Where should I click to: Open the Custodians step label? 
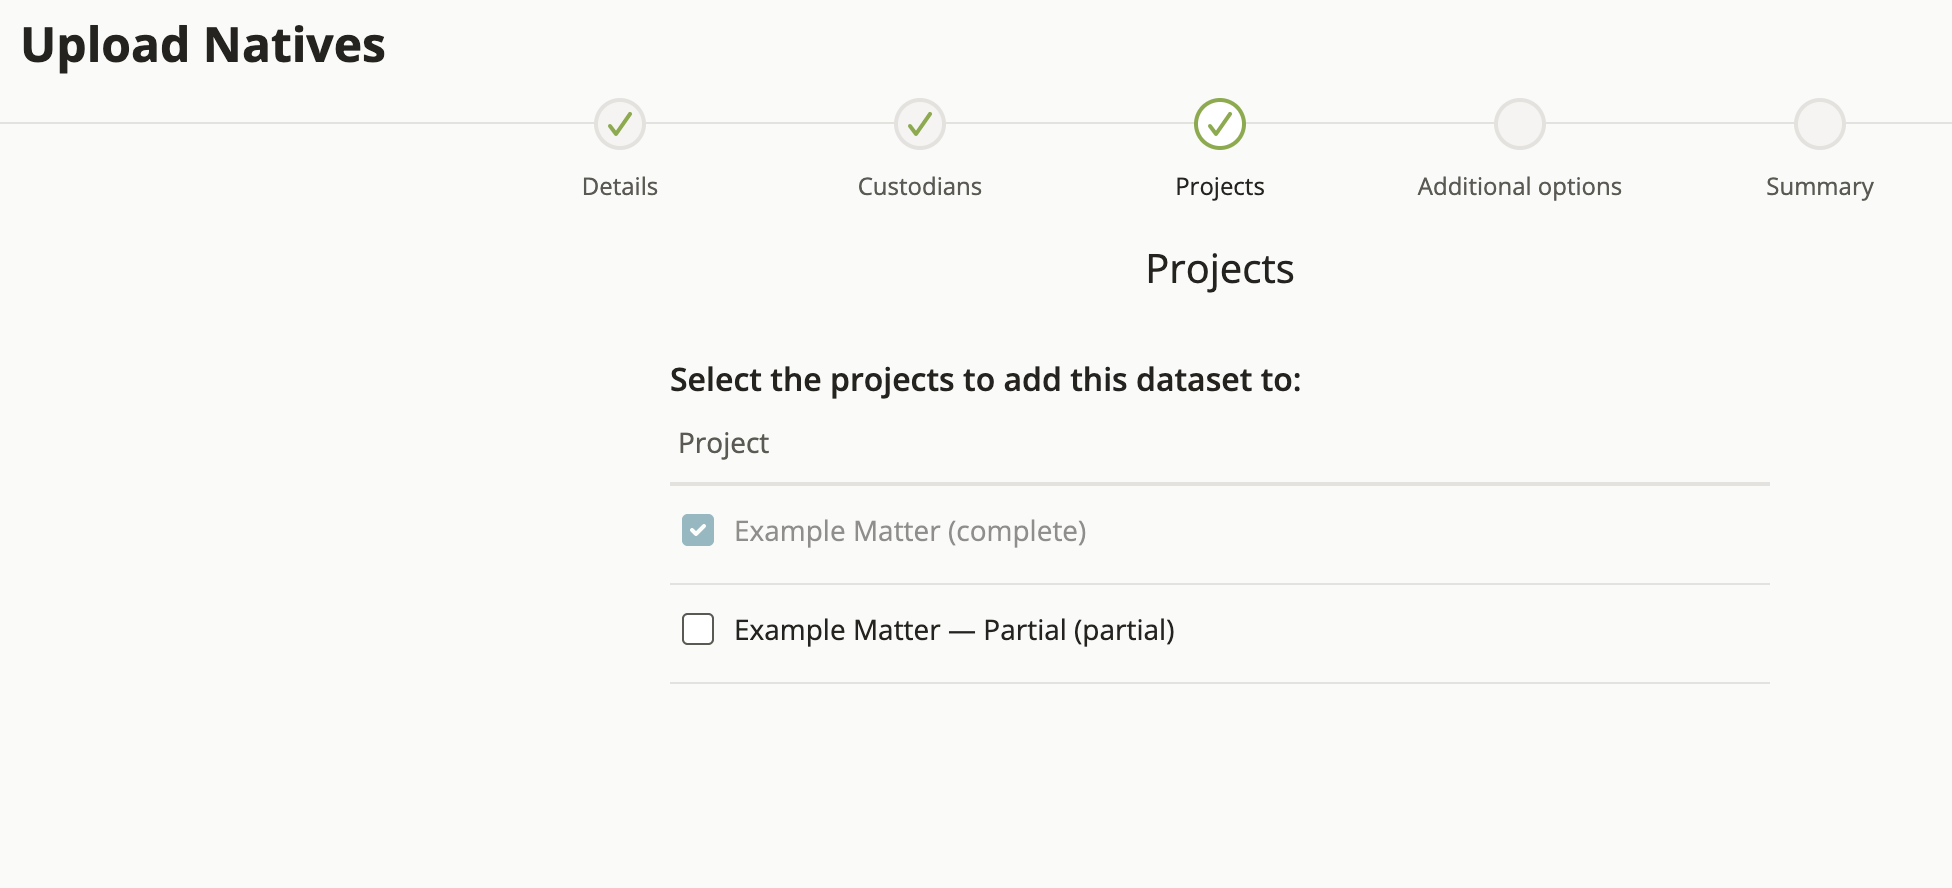pyautogui.click(x=920, y=187)
